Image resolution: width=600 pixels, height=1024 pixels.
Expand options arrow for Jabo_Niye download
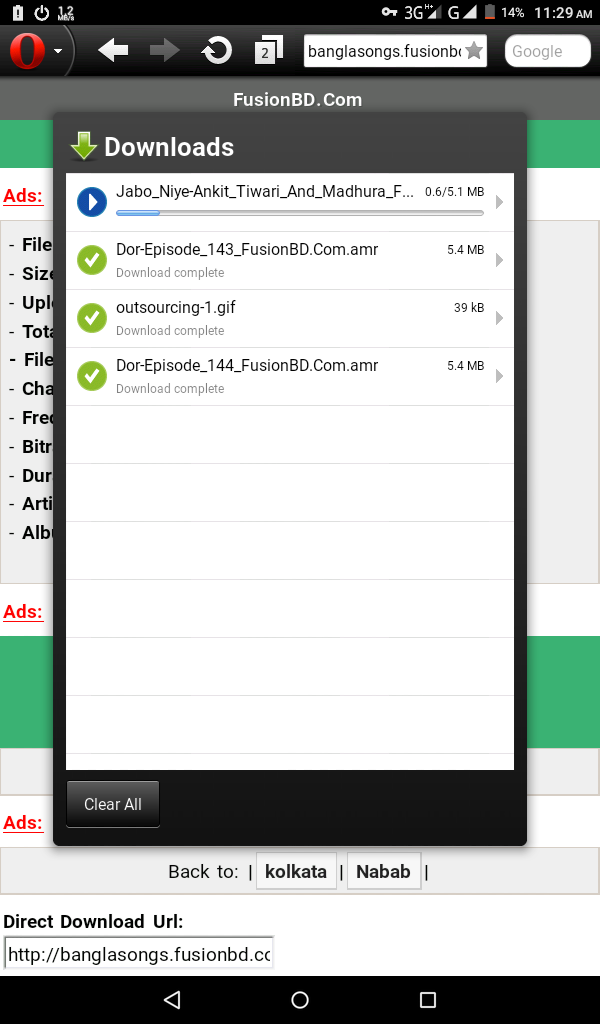[x=499, y=202]
